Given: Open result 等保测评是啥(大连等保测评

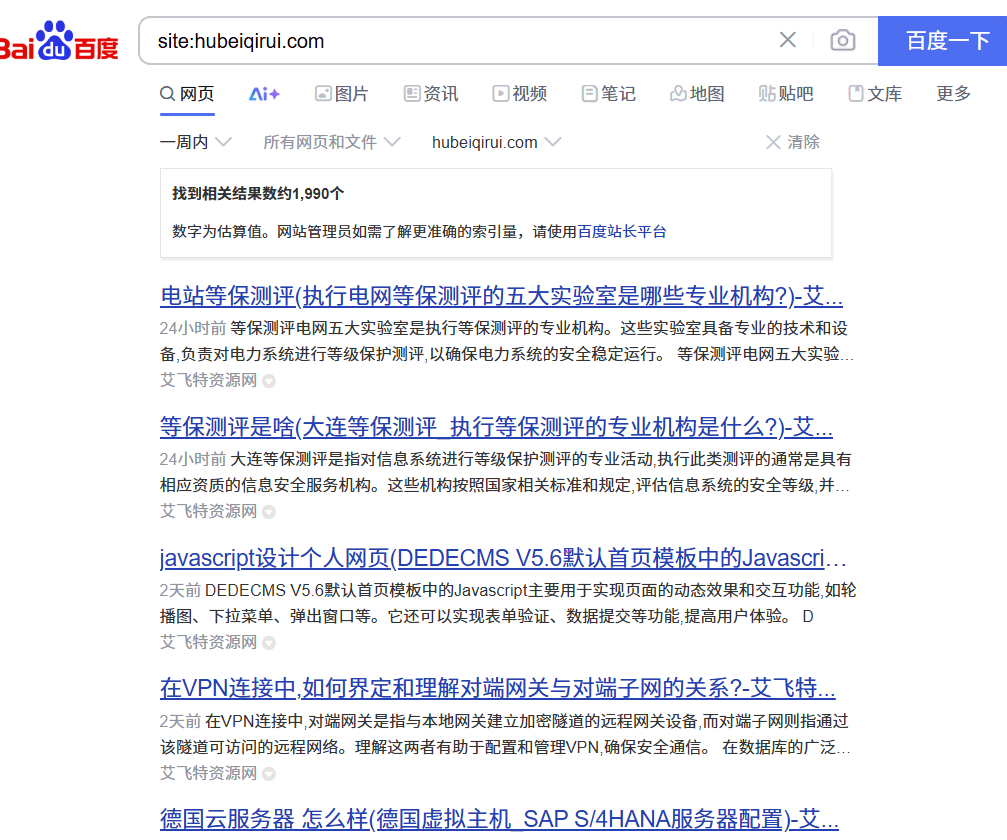Looking at the screenshot, I should tap(496, 427).
